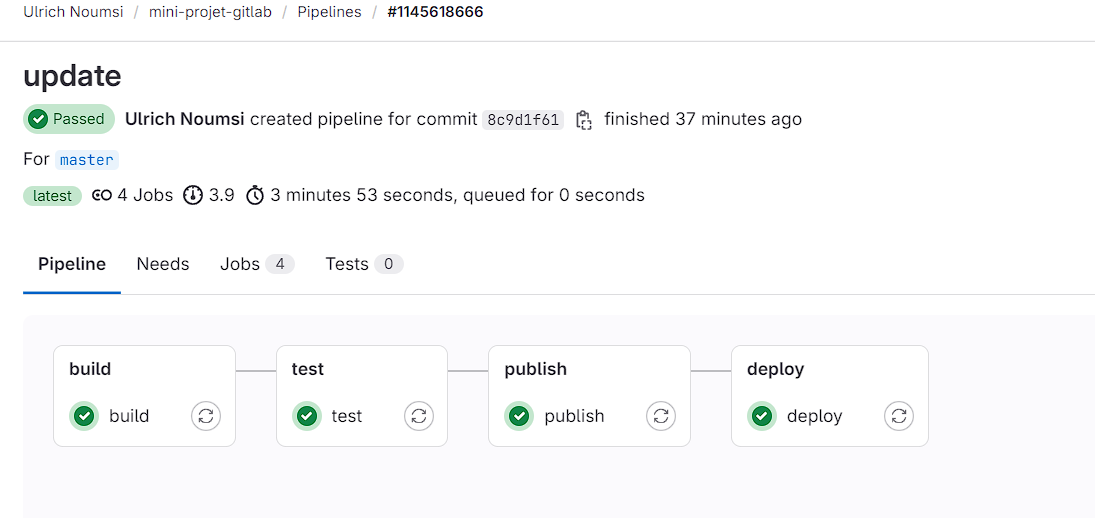Click the deploy job passed status icon
Viewport: 1095px width, 518px height.
point(762,416)
